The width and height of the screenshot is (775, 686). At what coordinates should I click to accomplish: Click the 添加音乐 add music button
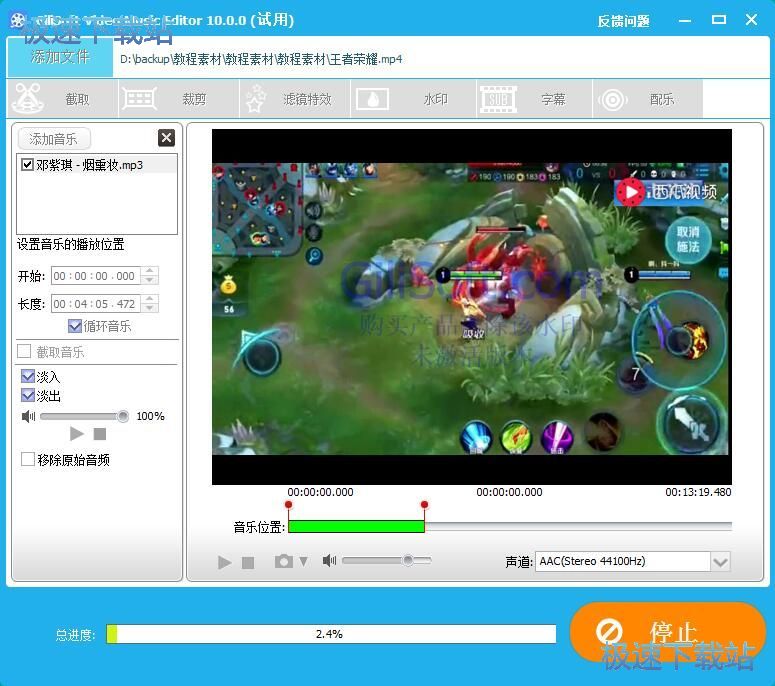54,139
